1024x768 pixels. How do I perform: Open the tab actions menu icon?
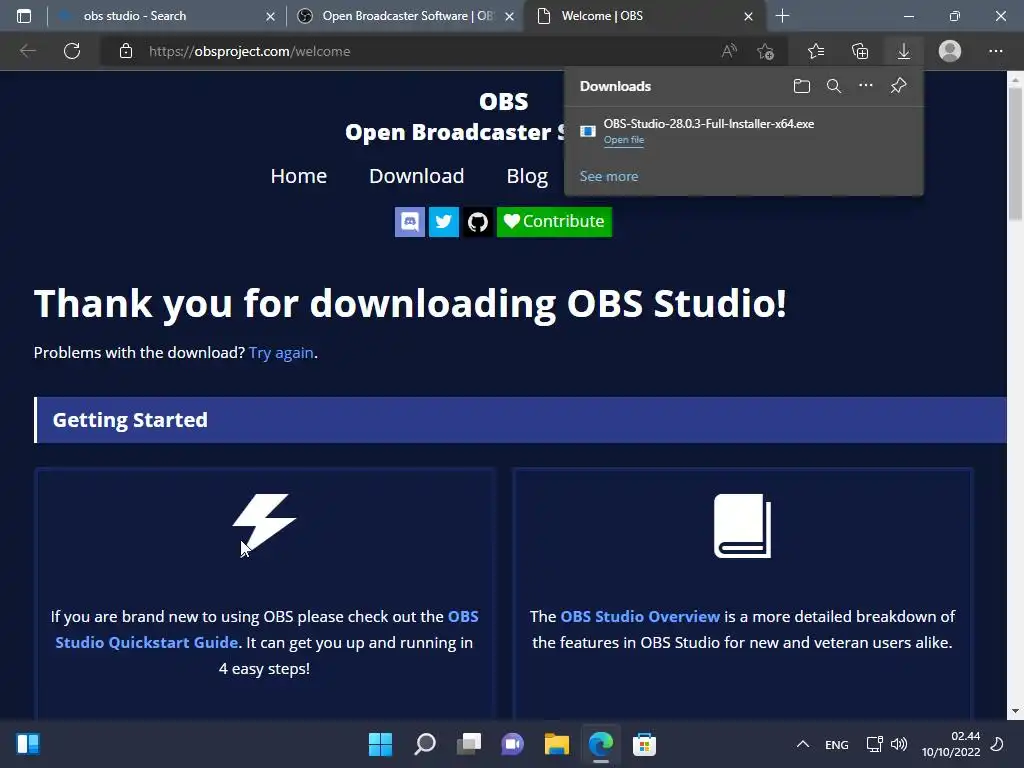pos(24,16)
